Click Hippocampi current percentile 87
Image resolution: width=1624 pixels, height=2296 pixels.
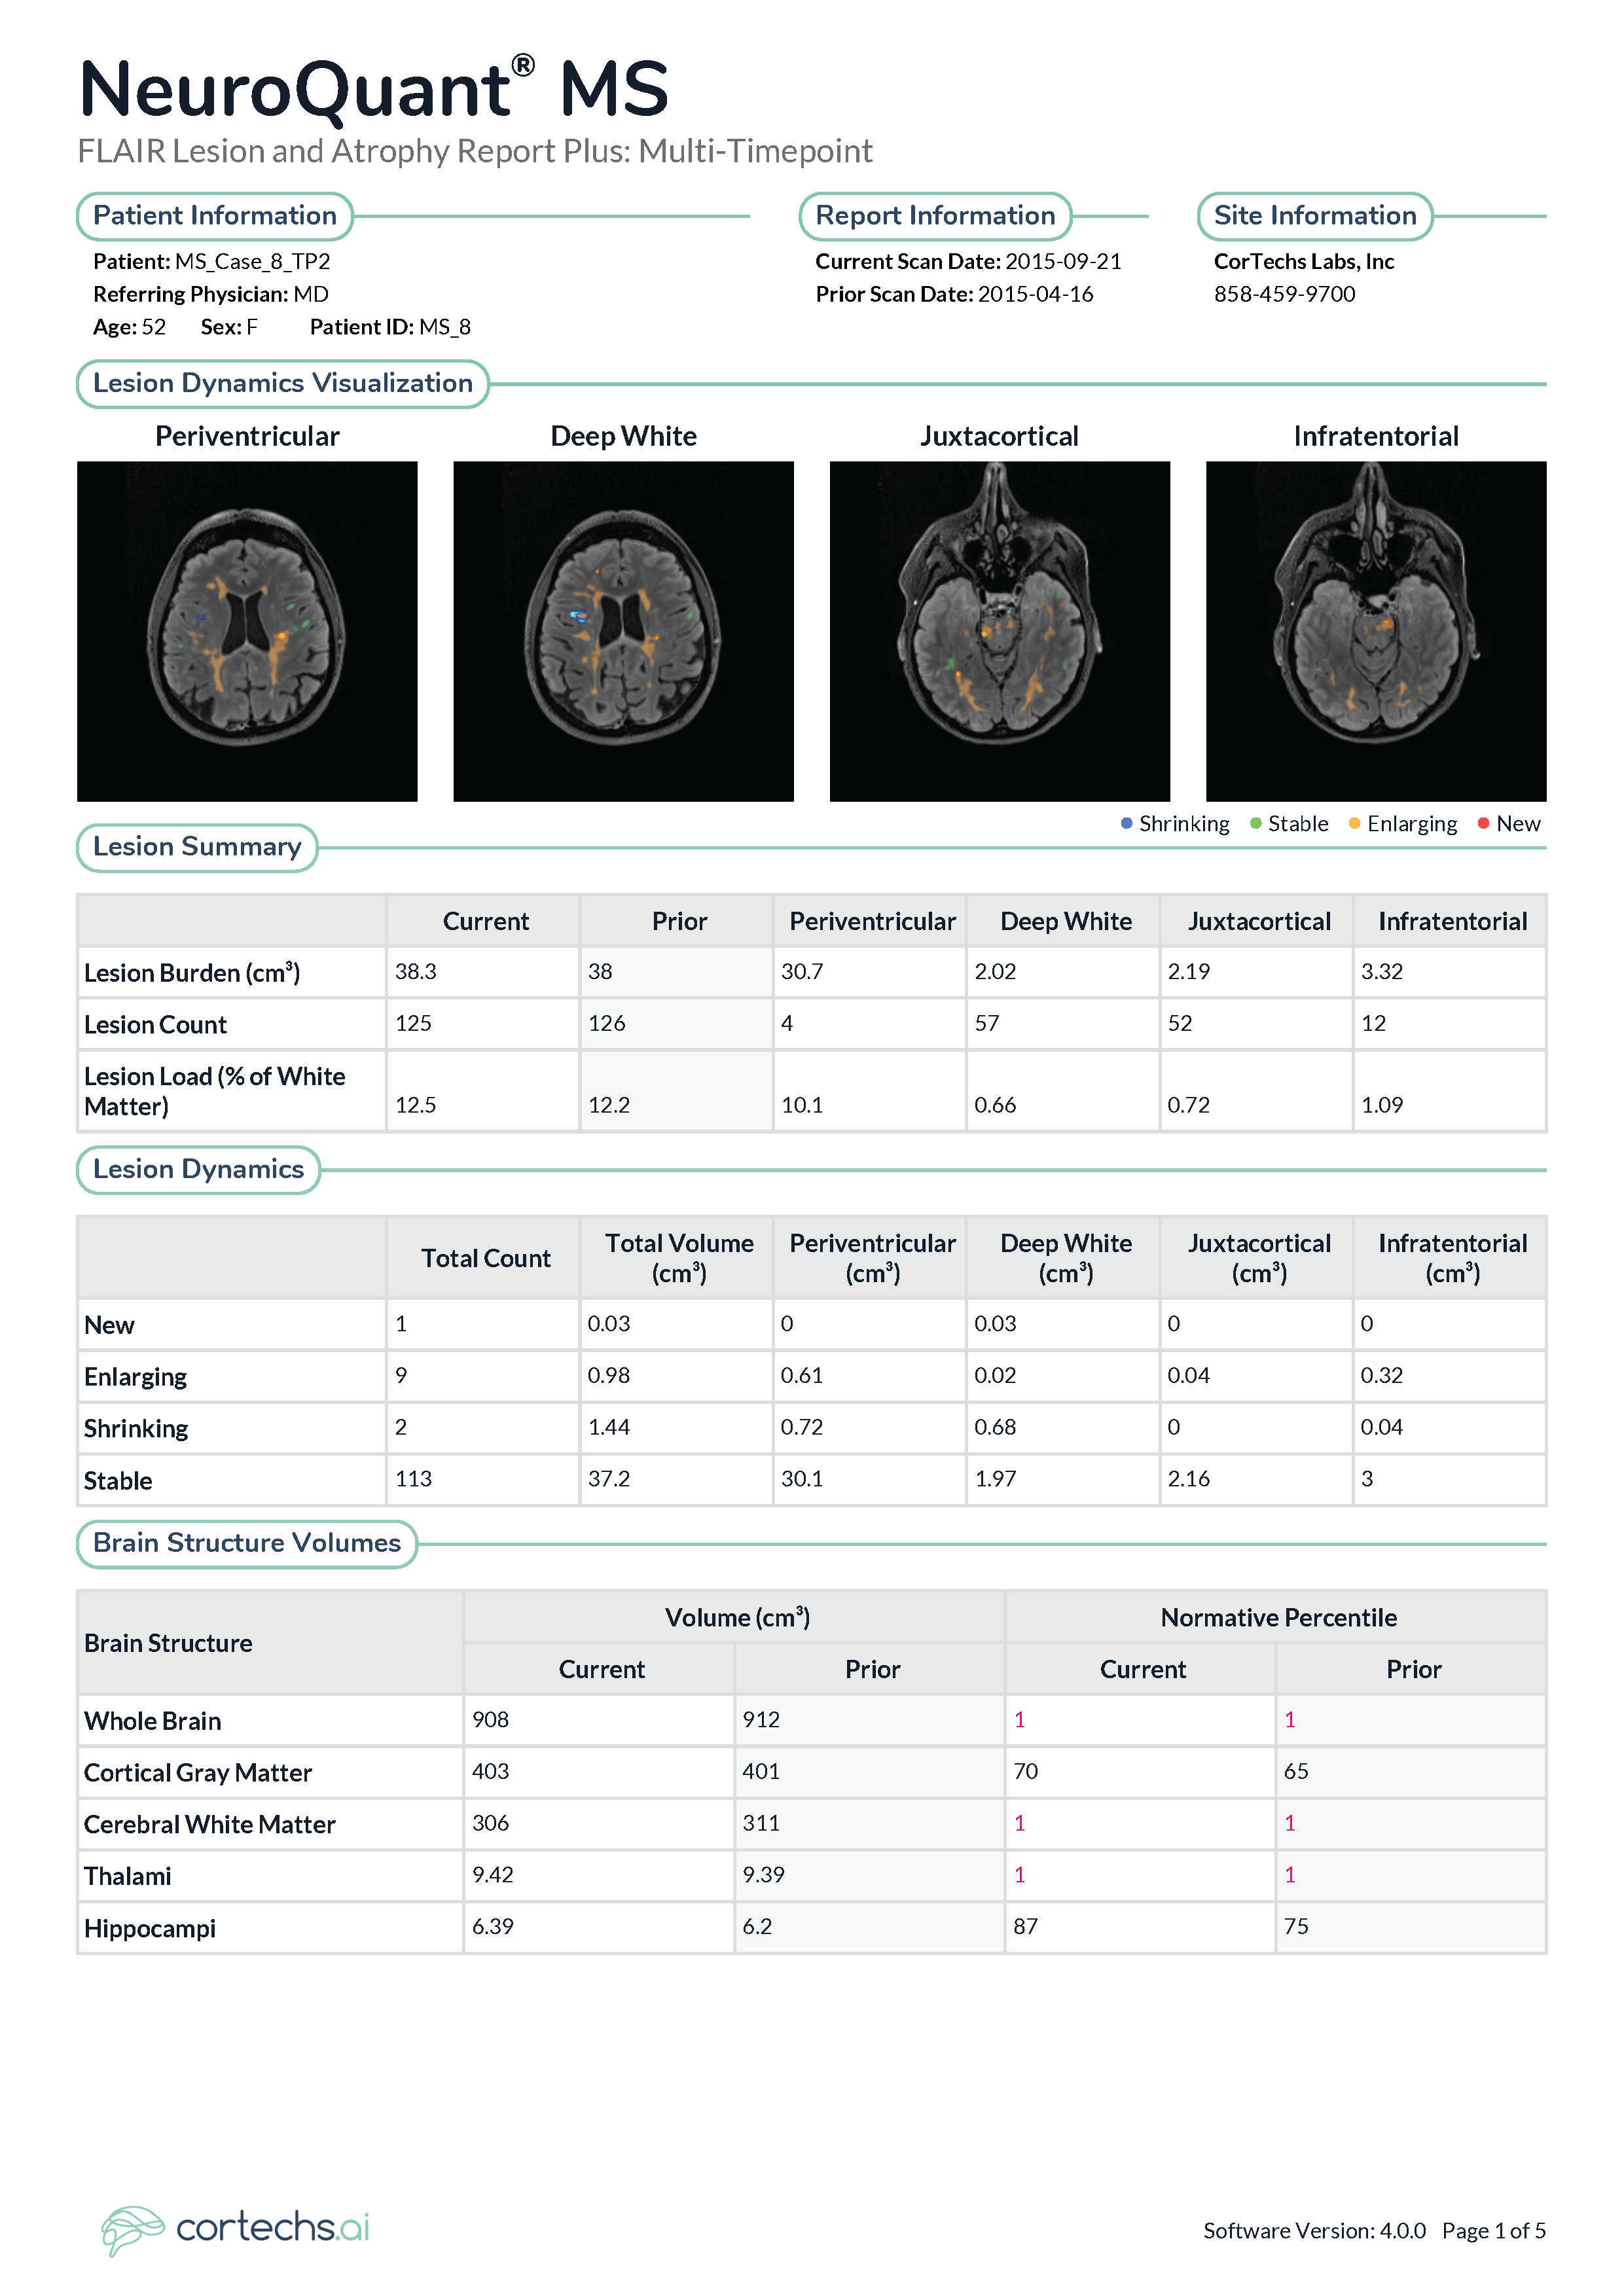1026,1928
